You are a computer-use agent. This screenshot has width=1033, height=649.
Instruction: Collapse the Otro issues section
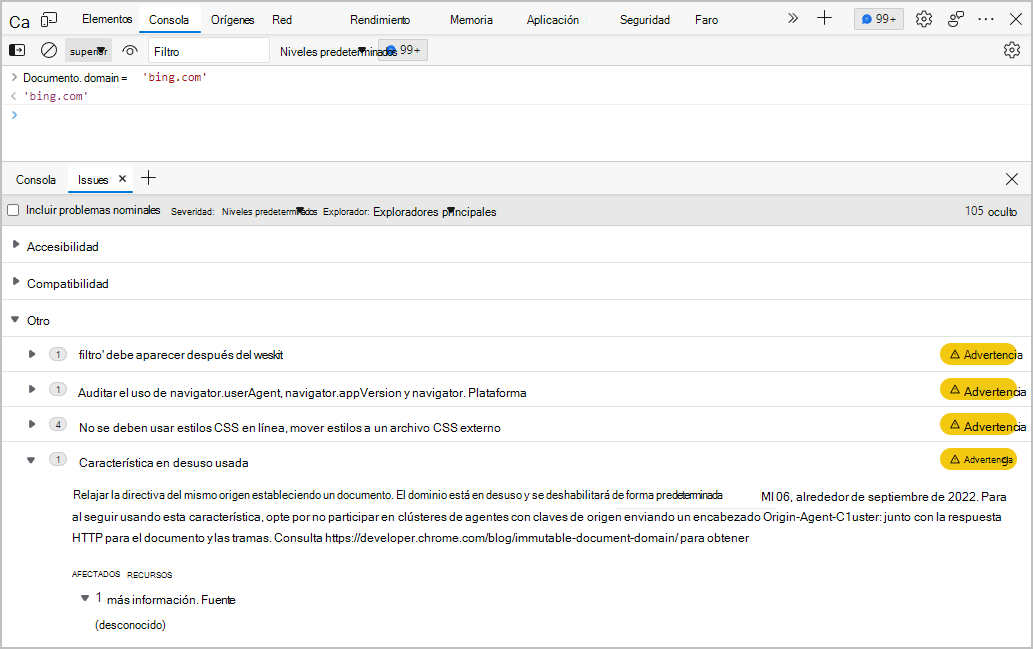(14, 320)
